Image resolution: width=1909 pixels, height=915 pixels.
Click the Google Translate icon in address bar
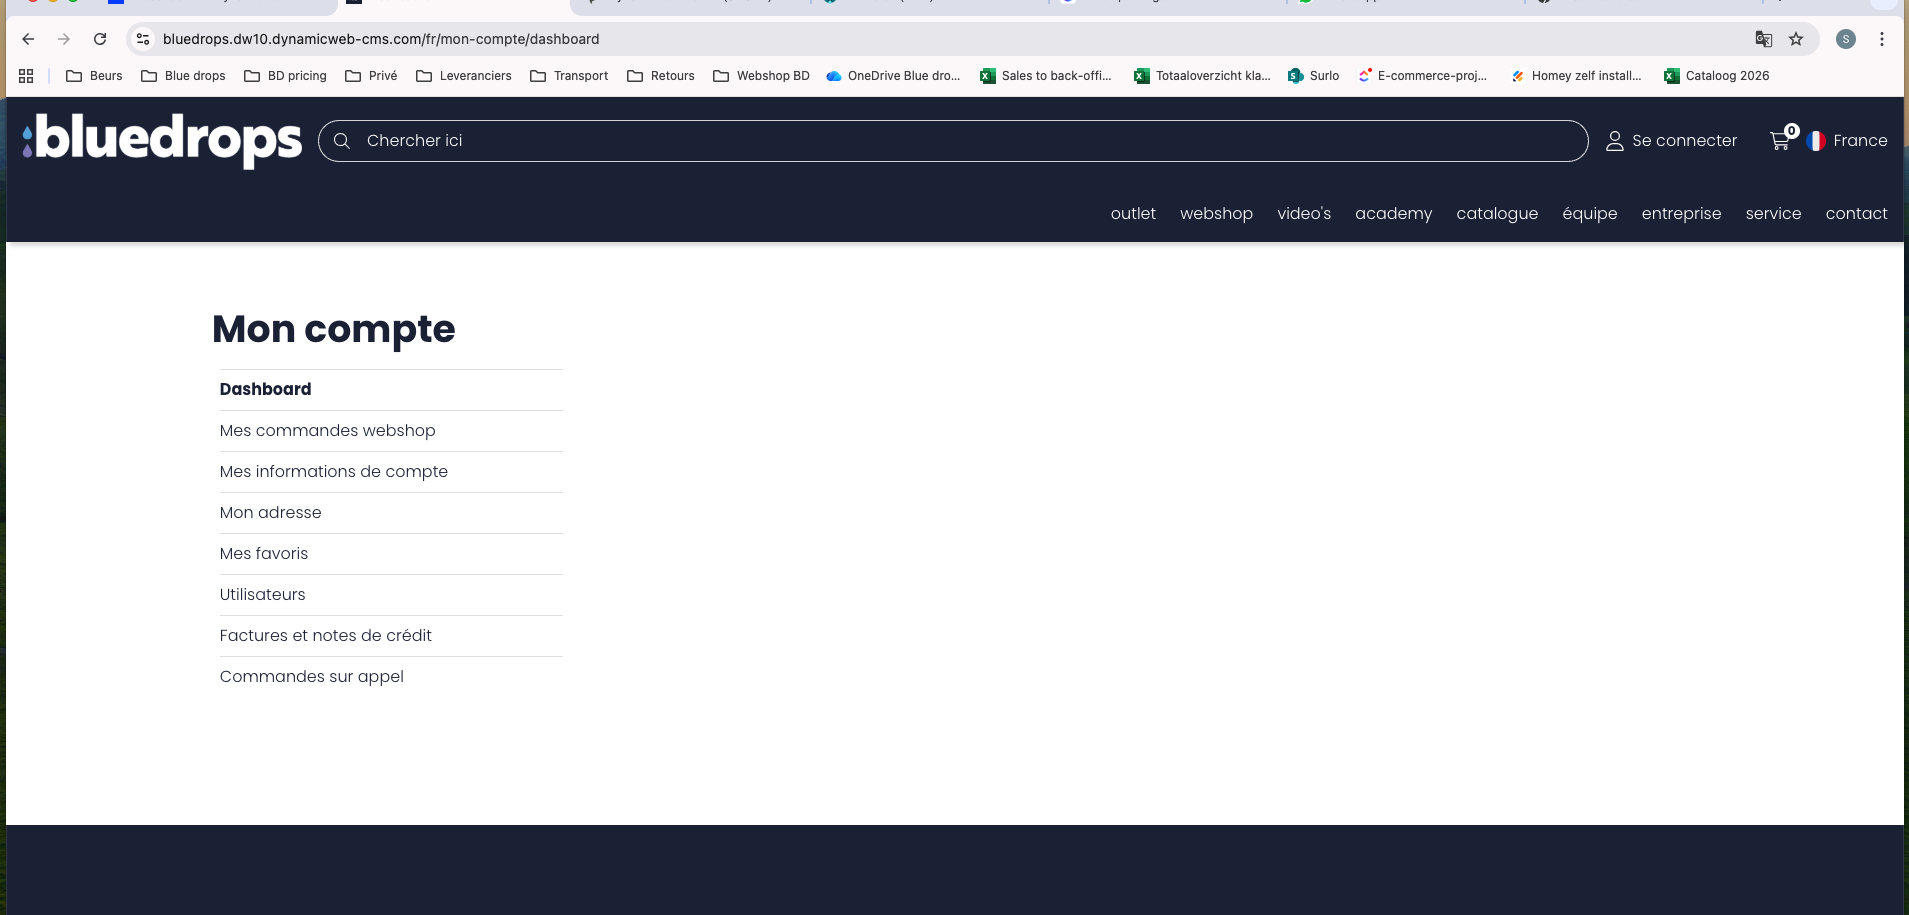(1763, 39)
